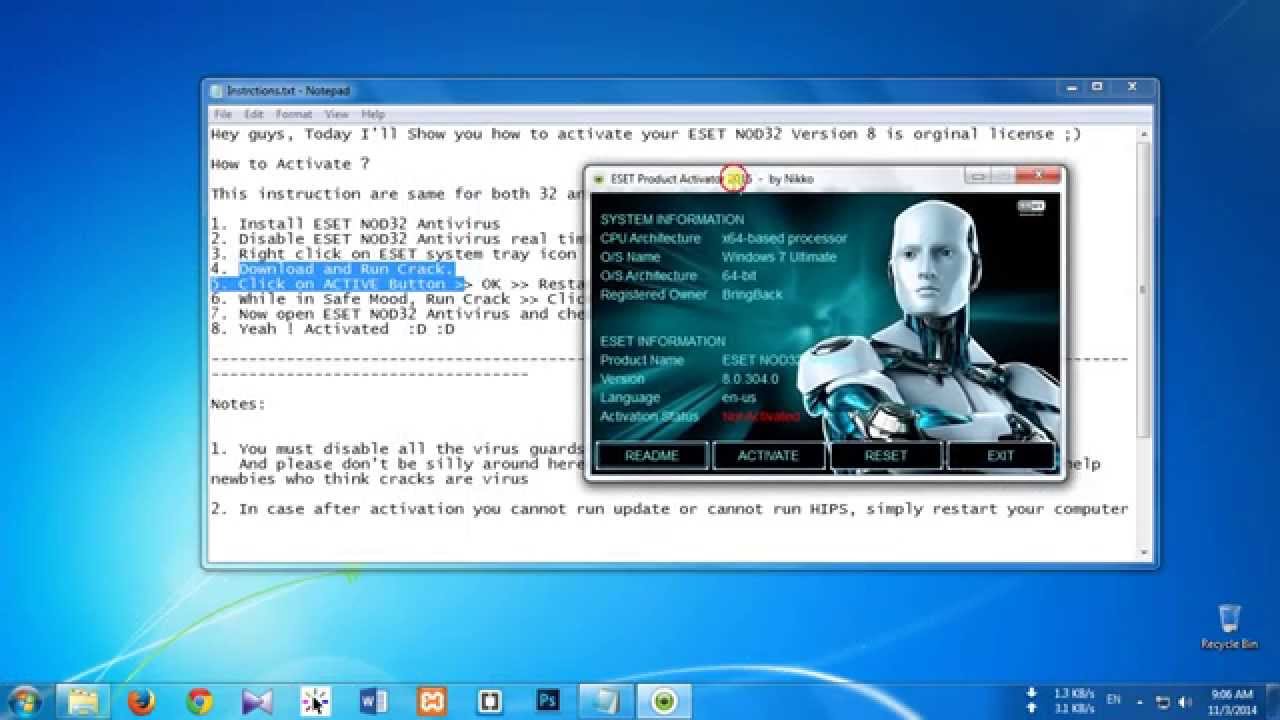Click the 'Hey guys, Today' first line
Image resolution: width=1280 pixels, height=720 pixels.
[x=646, y=134]
